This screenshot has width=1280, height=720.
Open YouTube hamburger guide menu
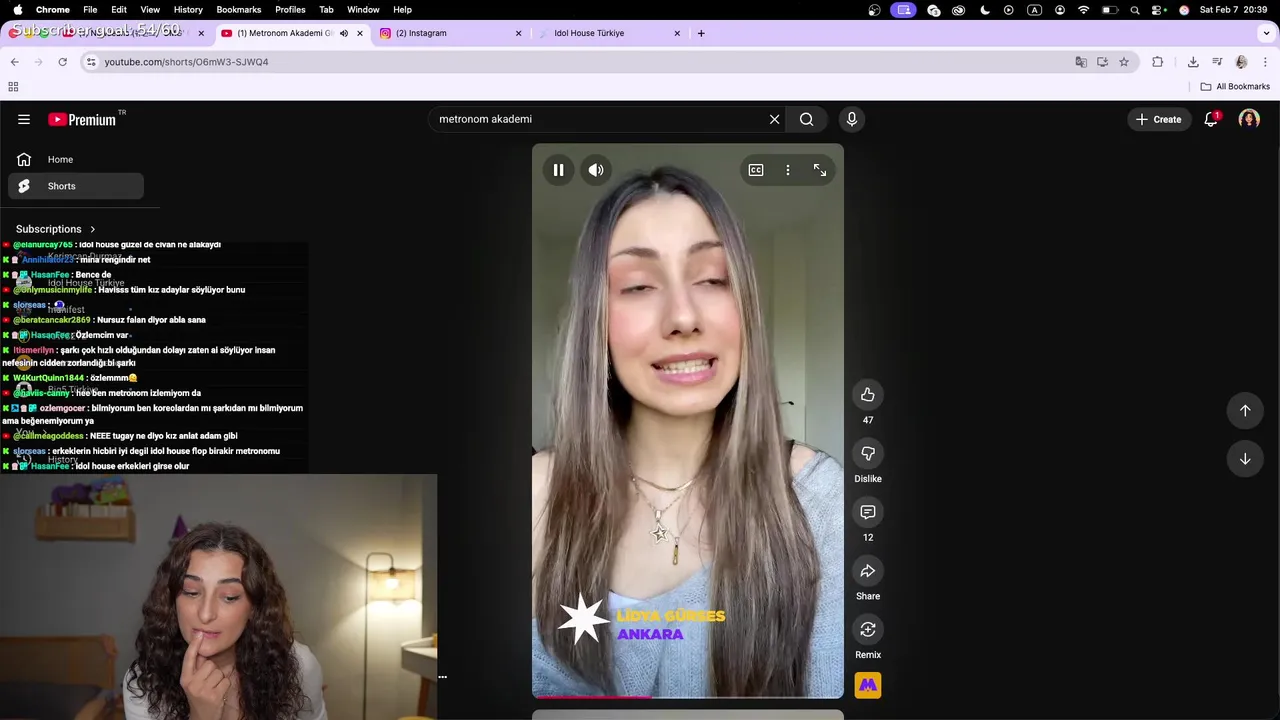[x=24, y=119]
